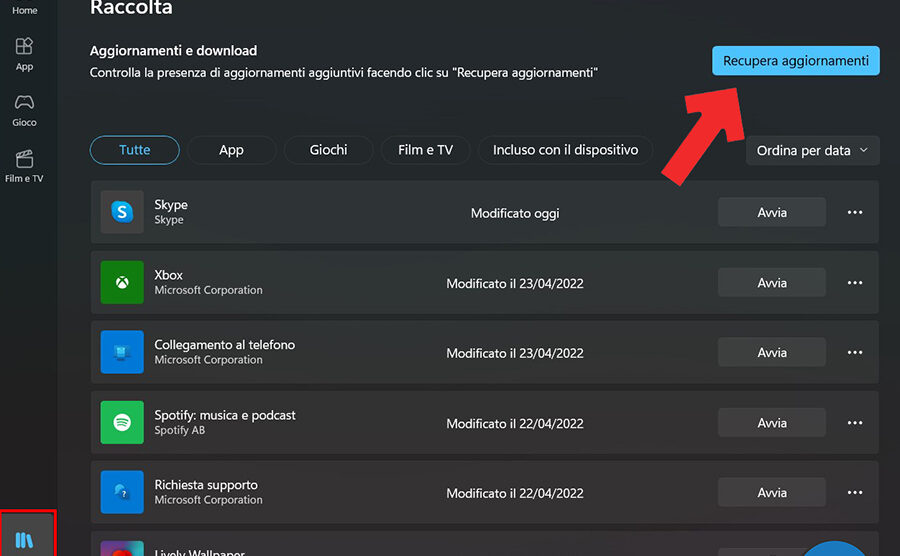Open more options menu for Xbox
The width and height of the screenshot is (900, 556).
tap(854, 283)
